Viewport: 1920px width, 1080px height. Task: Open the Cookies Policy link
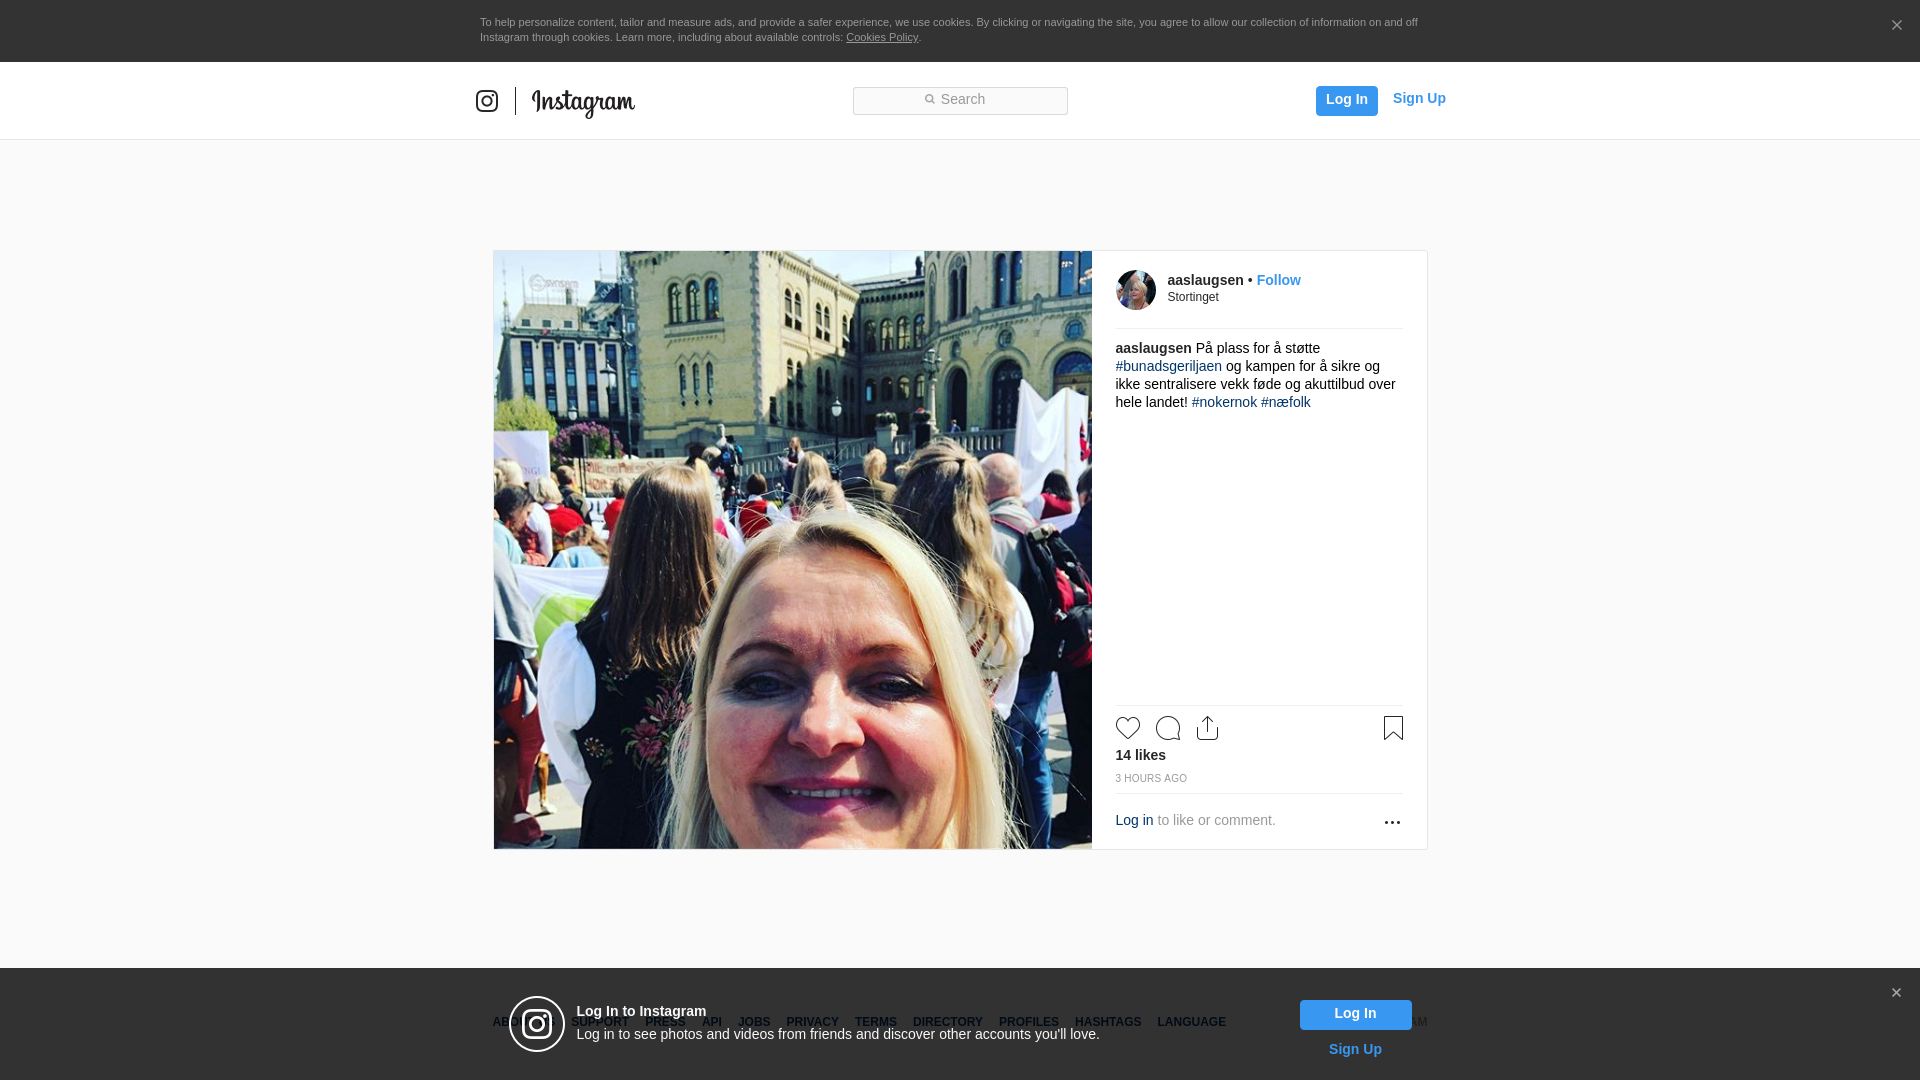(881, 37)
